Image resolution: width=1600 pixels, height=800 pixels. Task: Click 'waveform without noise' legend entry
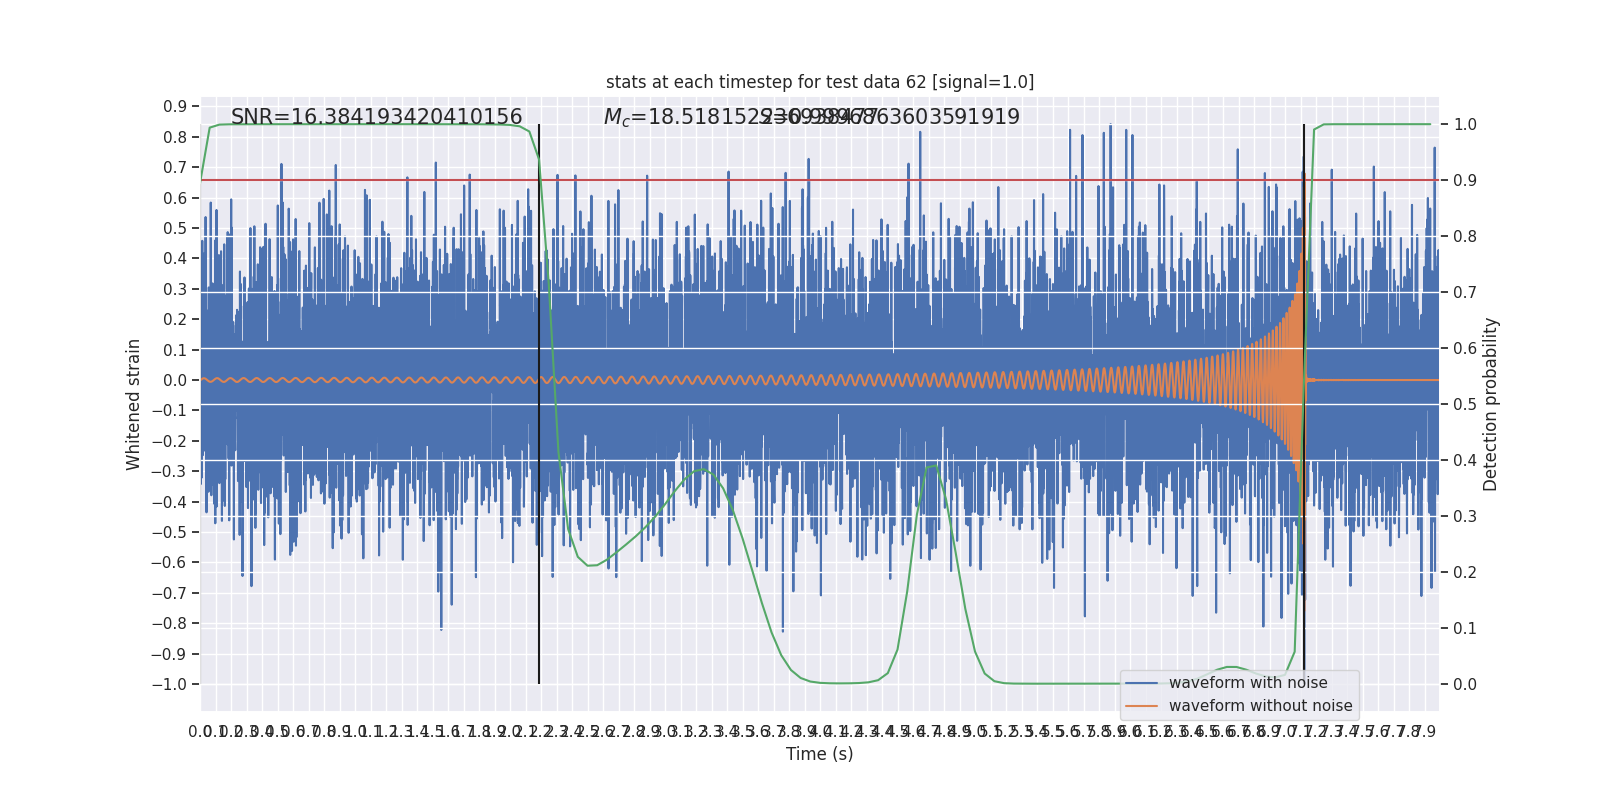(x=1260, y=706)
